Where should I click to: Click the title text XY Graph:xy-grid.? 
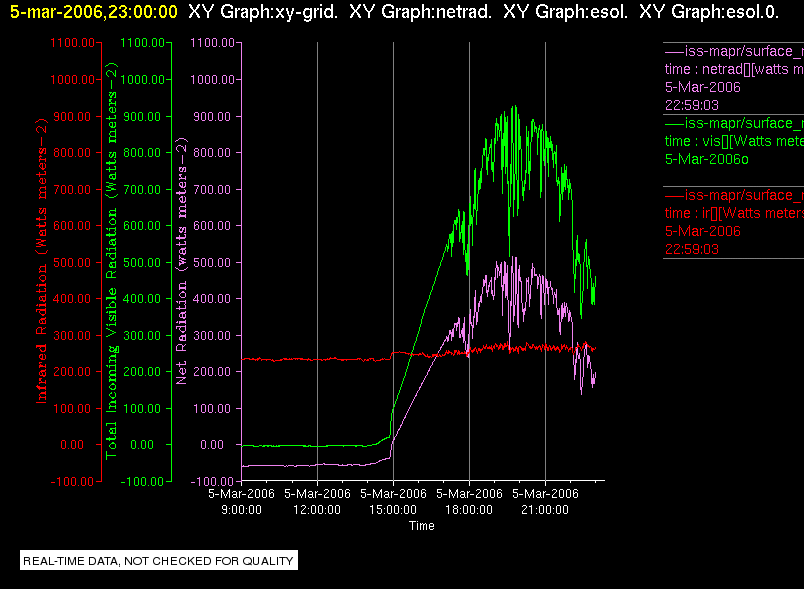[263, 11]
